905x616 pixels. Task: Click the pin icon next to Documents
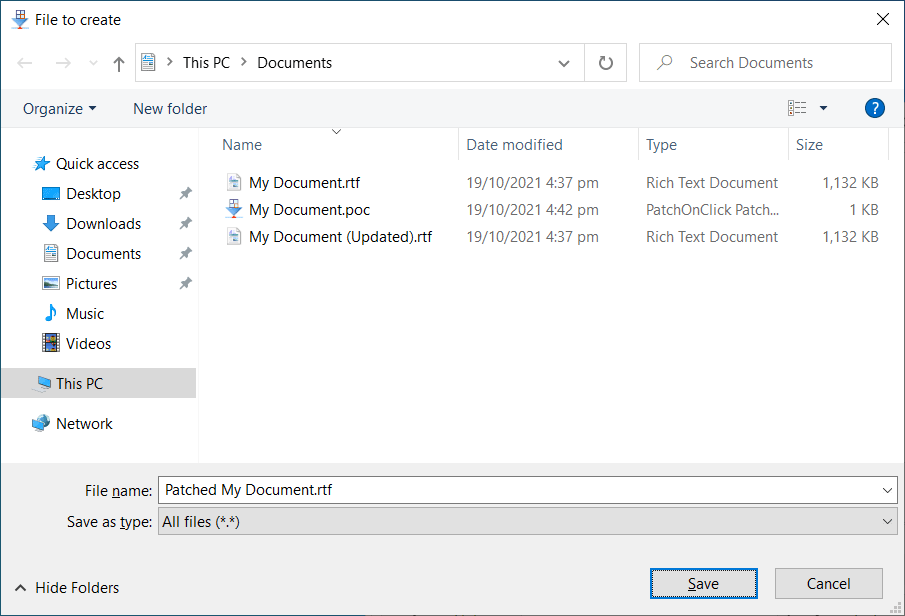pyautogui.click(x=185, y=253)
